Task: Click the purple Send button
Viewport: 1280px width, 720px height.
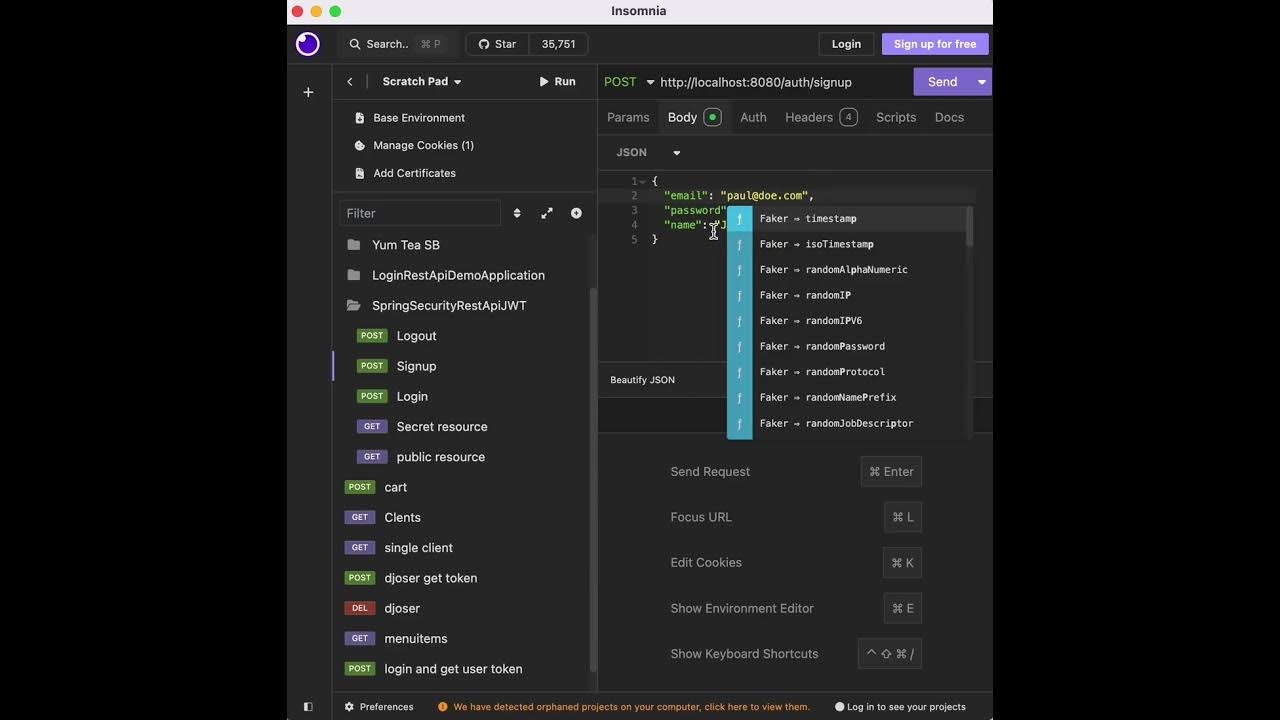Action: click(x=942, y=82)
